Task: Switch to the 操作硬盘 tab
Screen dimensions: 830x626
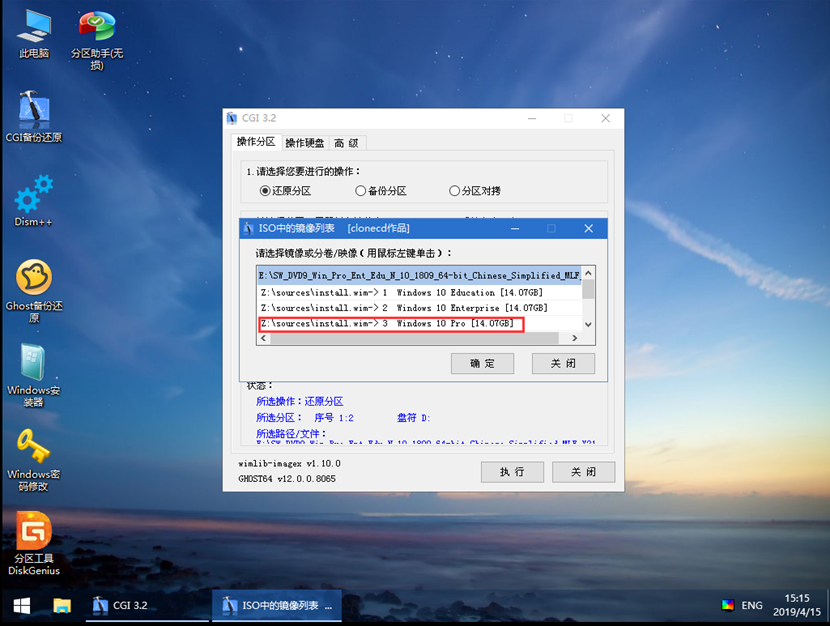Action: 304,143
